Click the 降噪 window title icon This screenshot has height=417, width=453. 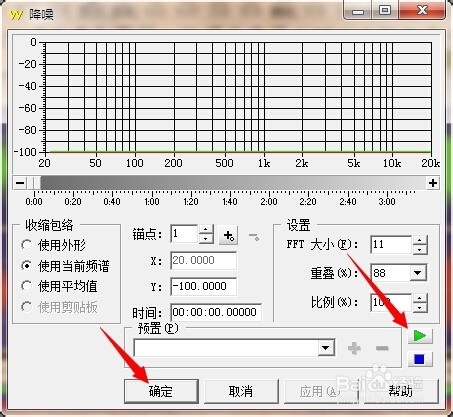coord(16,14)
